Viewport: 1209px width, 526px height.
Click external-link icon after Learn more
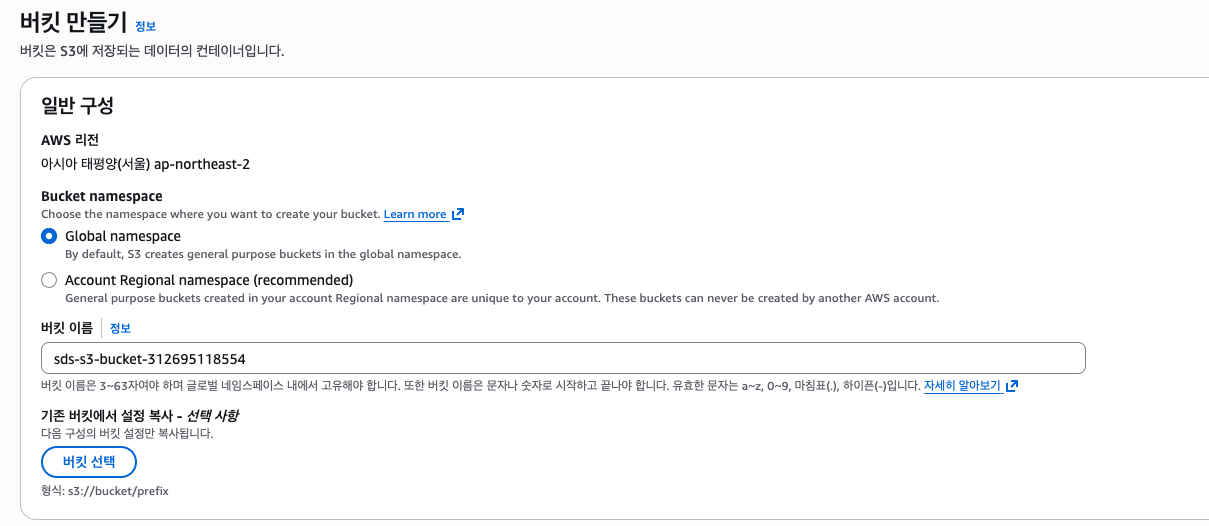tap(458, 214)
